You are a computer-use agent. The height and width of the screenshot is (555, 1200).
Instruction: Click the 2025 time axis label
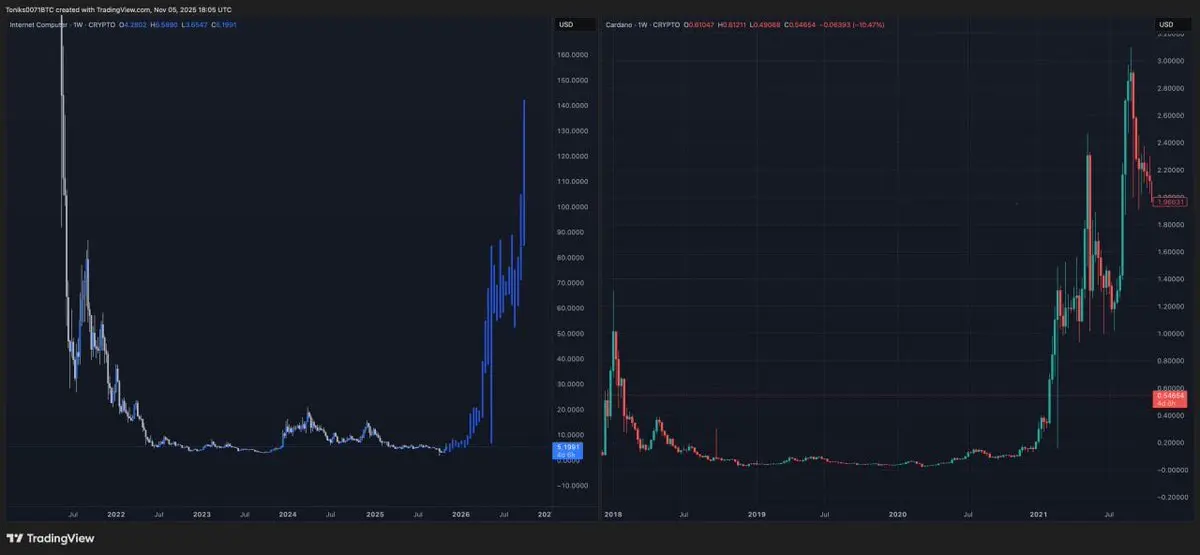click(375, 514)
